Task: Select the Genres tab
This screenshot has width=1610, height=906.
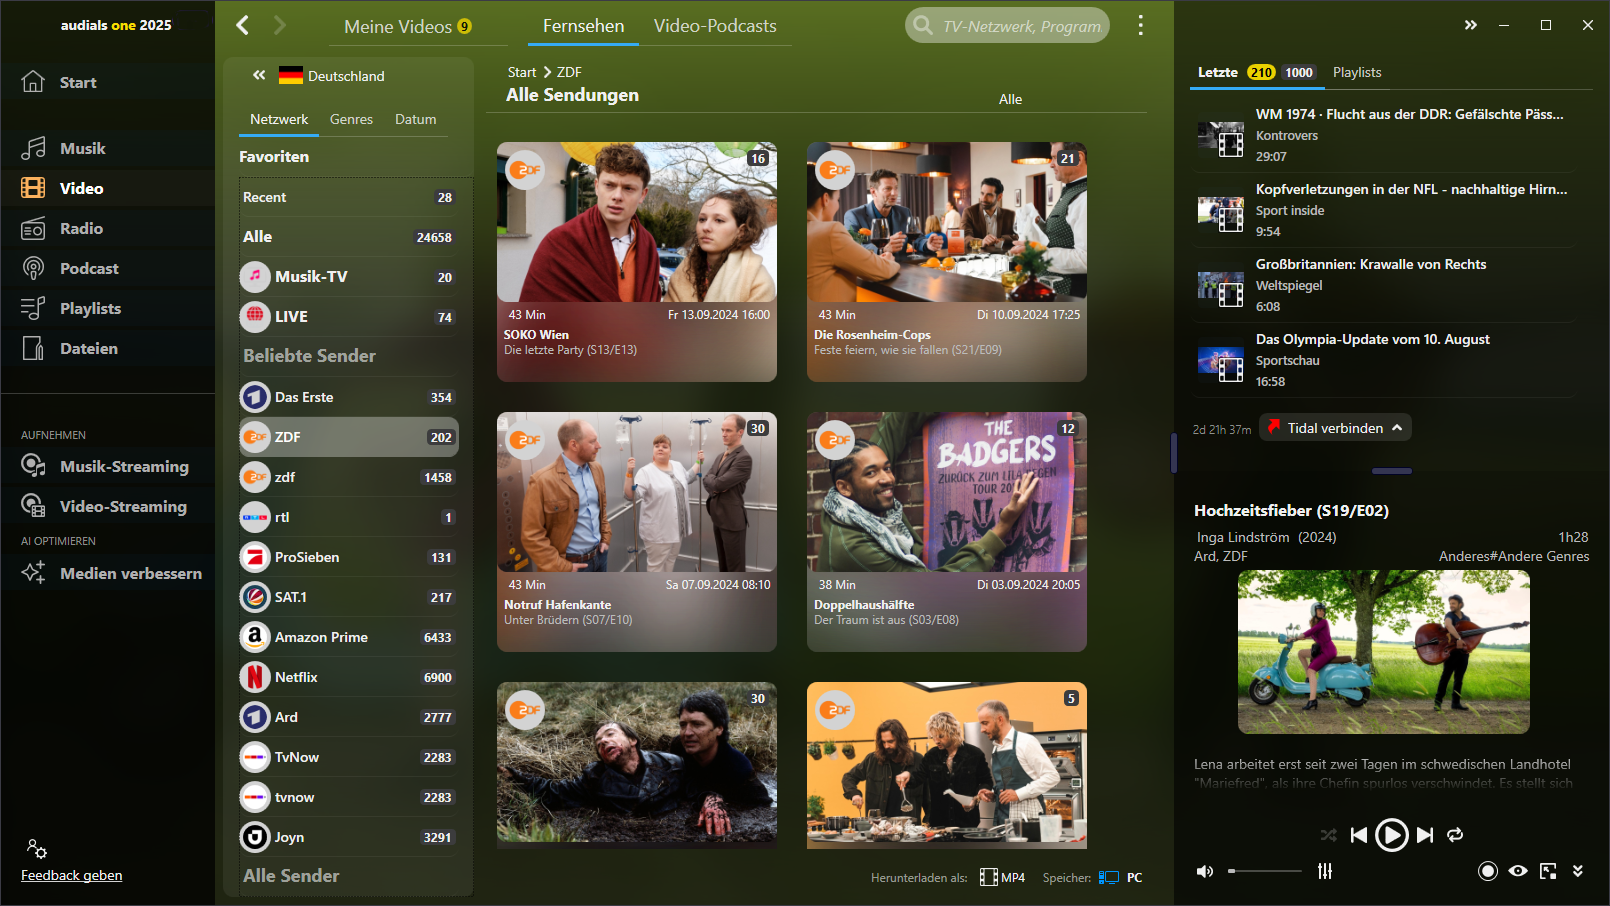Action: (x=351, y=119)
